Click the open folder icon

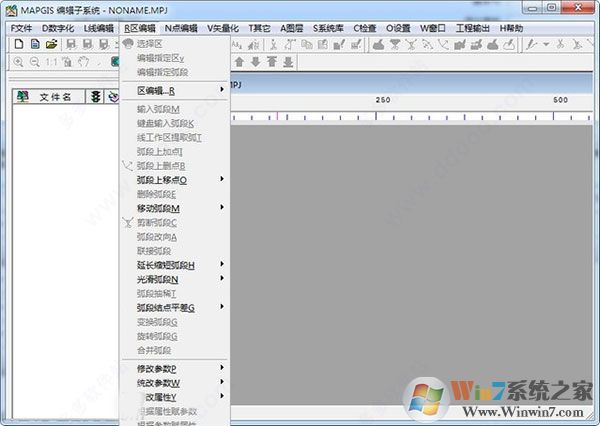click(51, 44)
